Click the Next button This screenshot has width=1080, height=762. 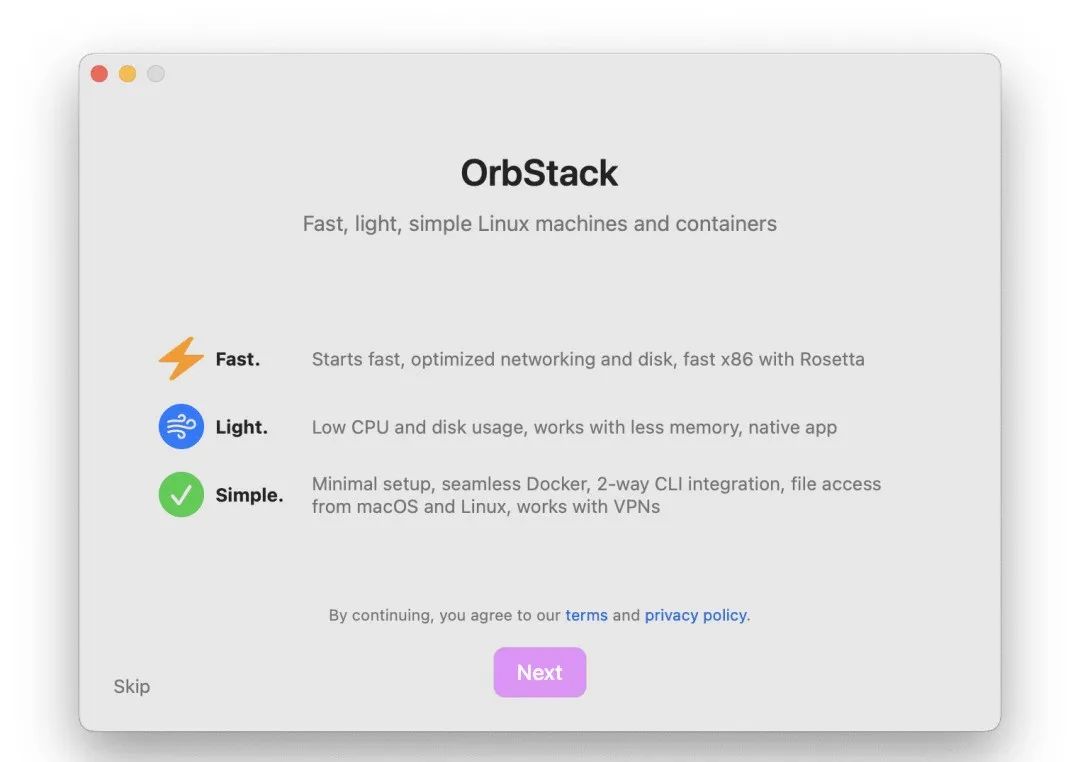[x=540, y=672]
